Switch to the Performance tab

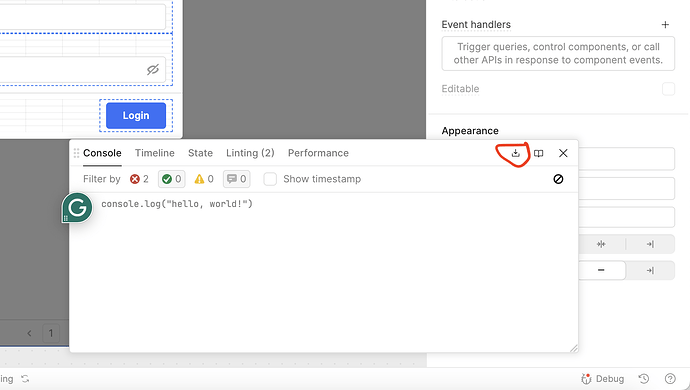pos(318,153)
